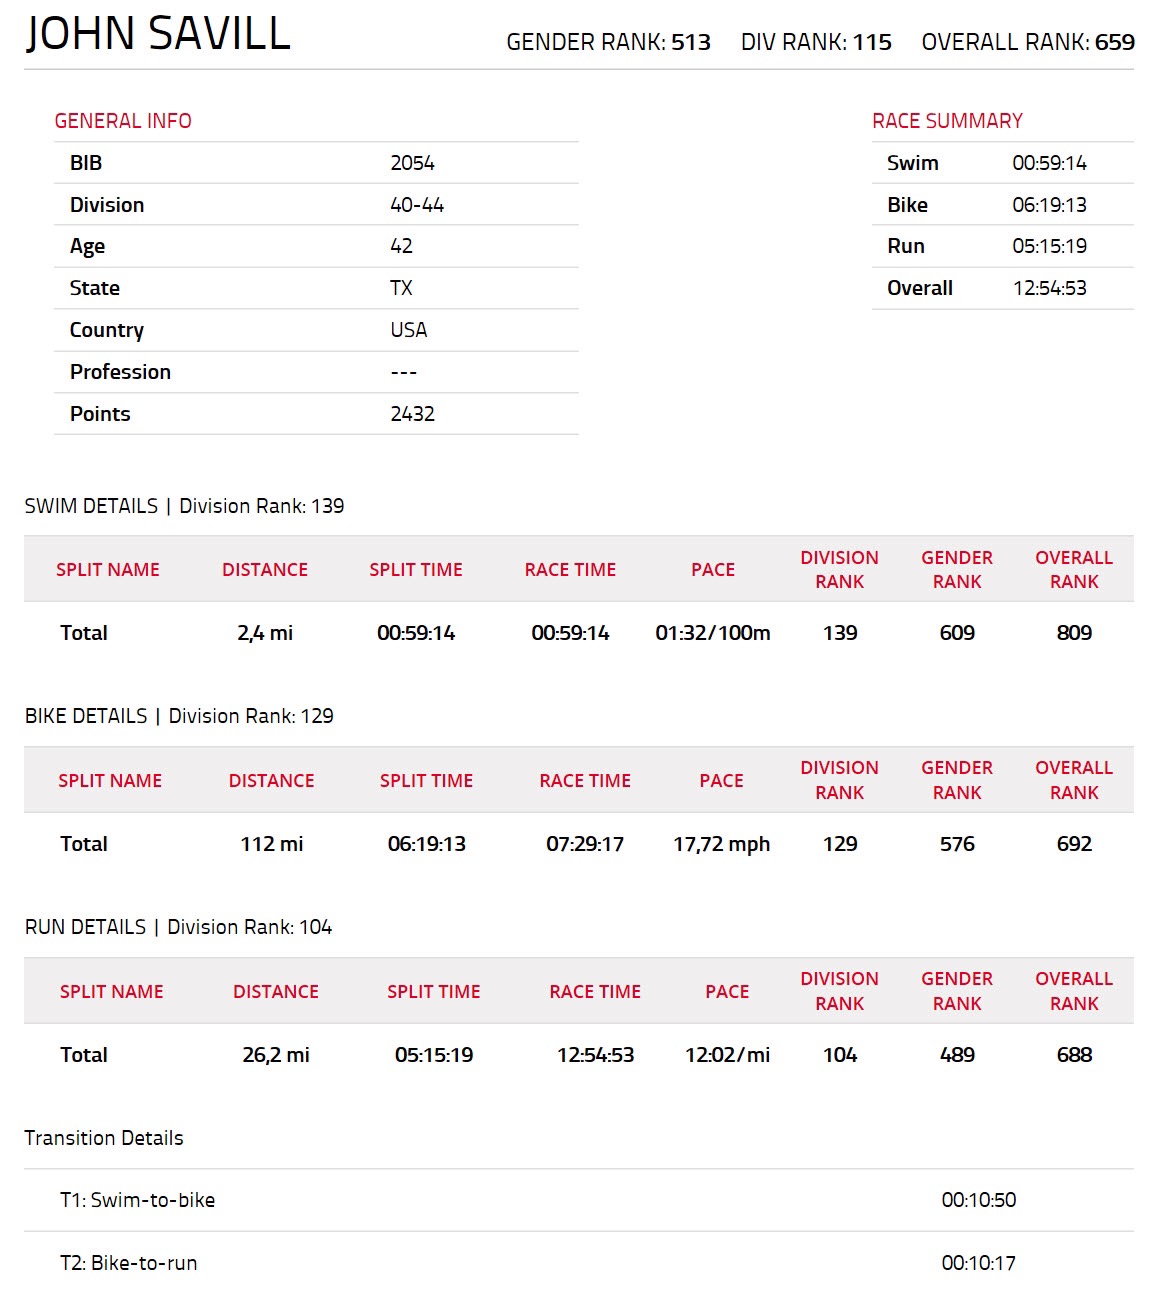
Task: Click the Country row label
Action: click(107, 330)
